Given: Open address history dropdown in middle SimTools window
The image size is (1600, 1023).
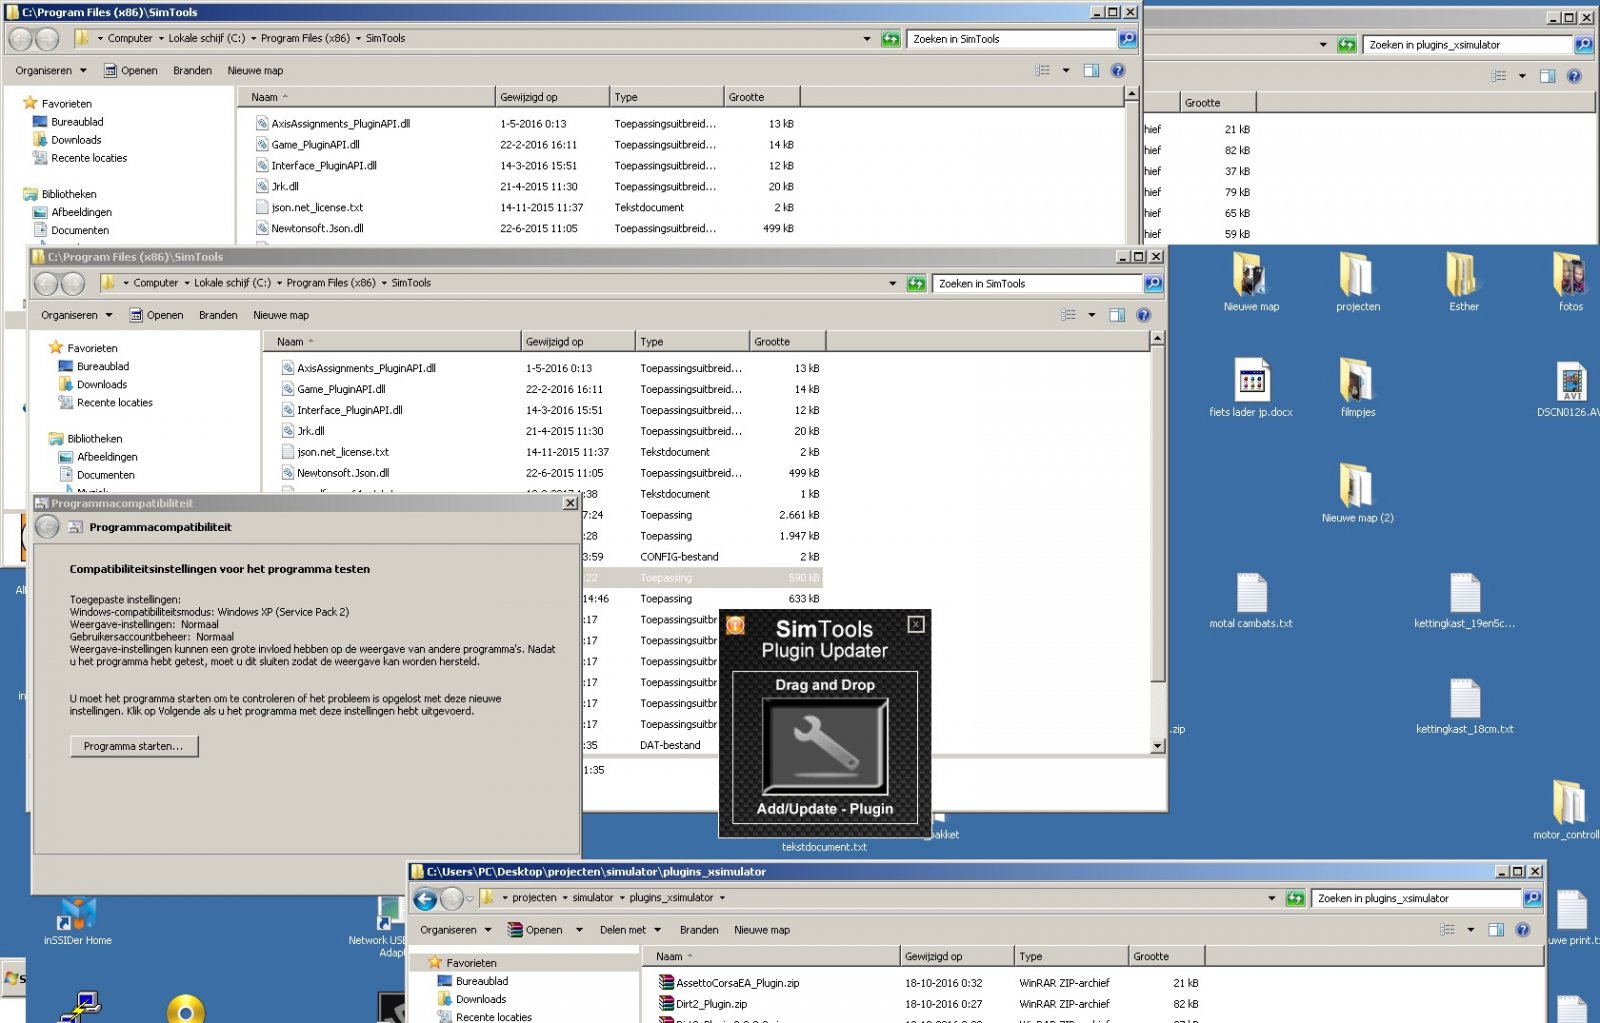Looking at the screenshot, I should coord(893,284).
